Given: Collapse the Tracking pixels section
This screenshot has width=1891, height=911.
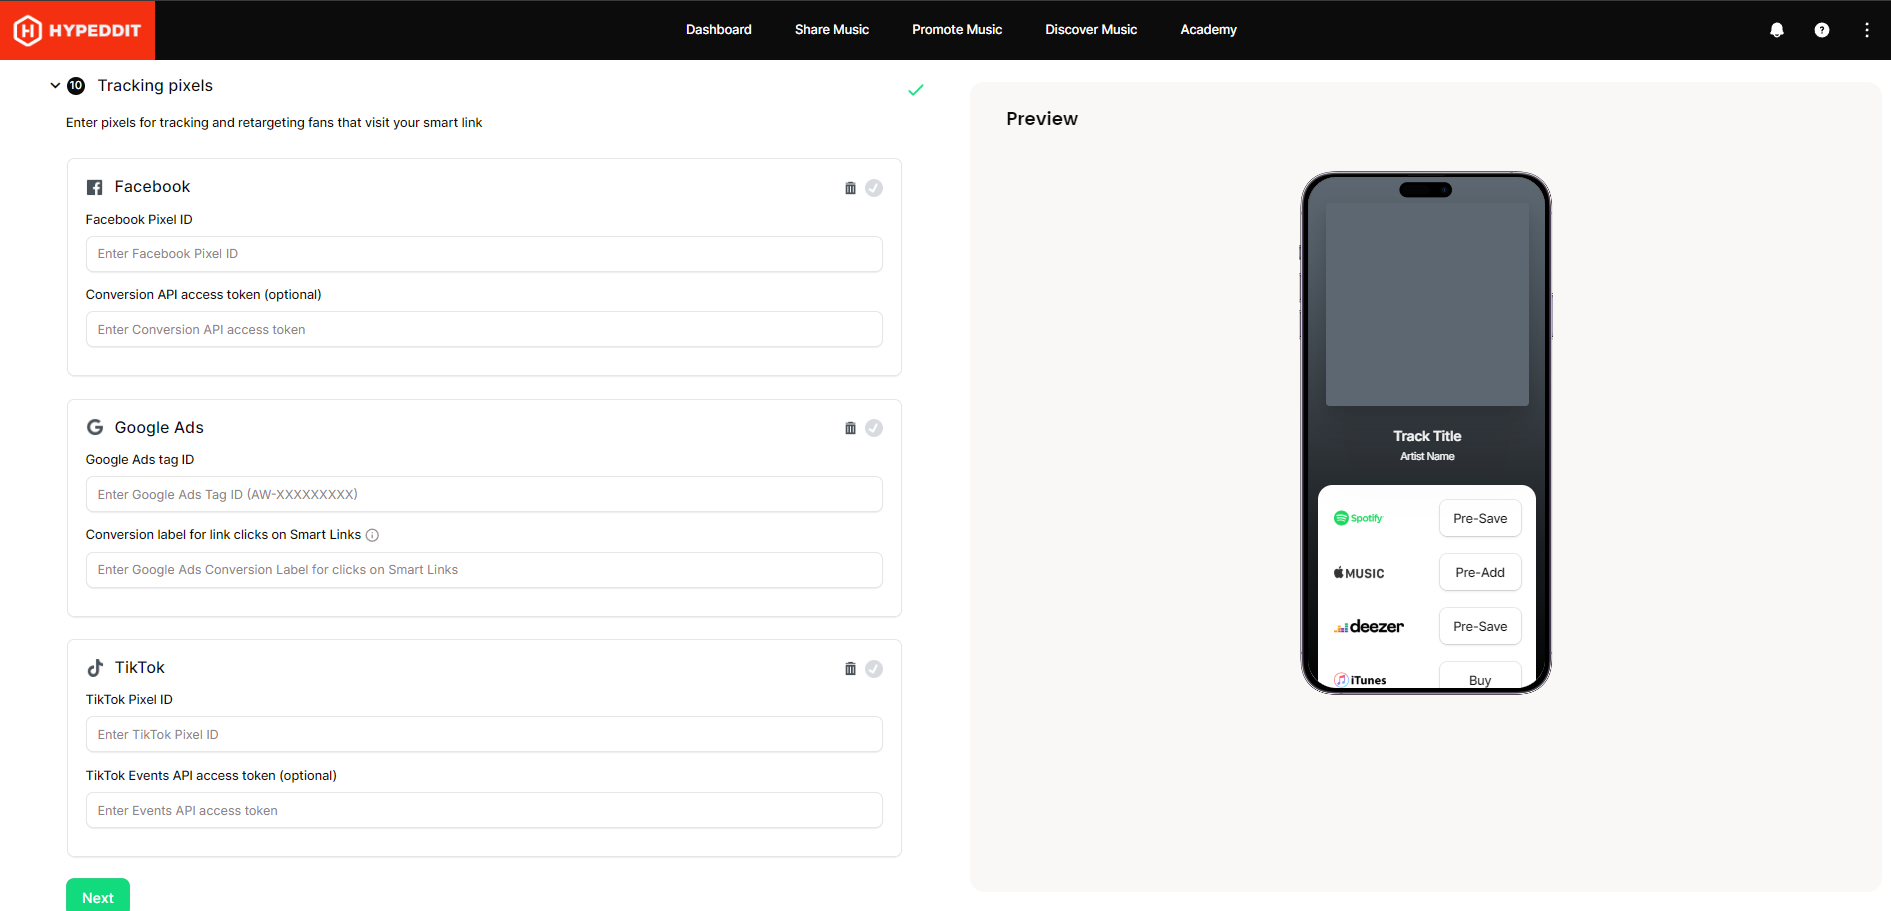Looking at the screenshot, I should click(x=55, y=86).
